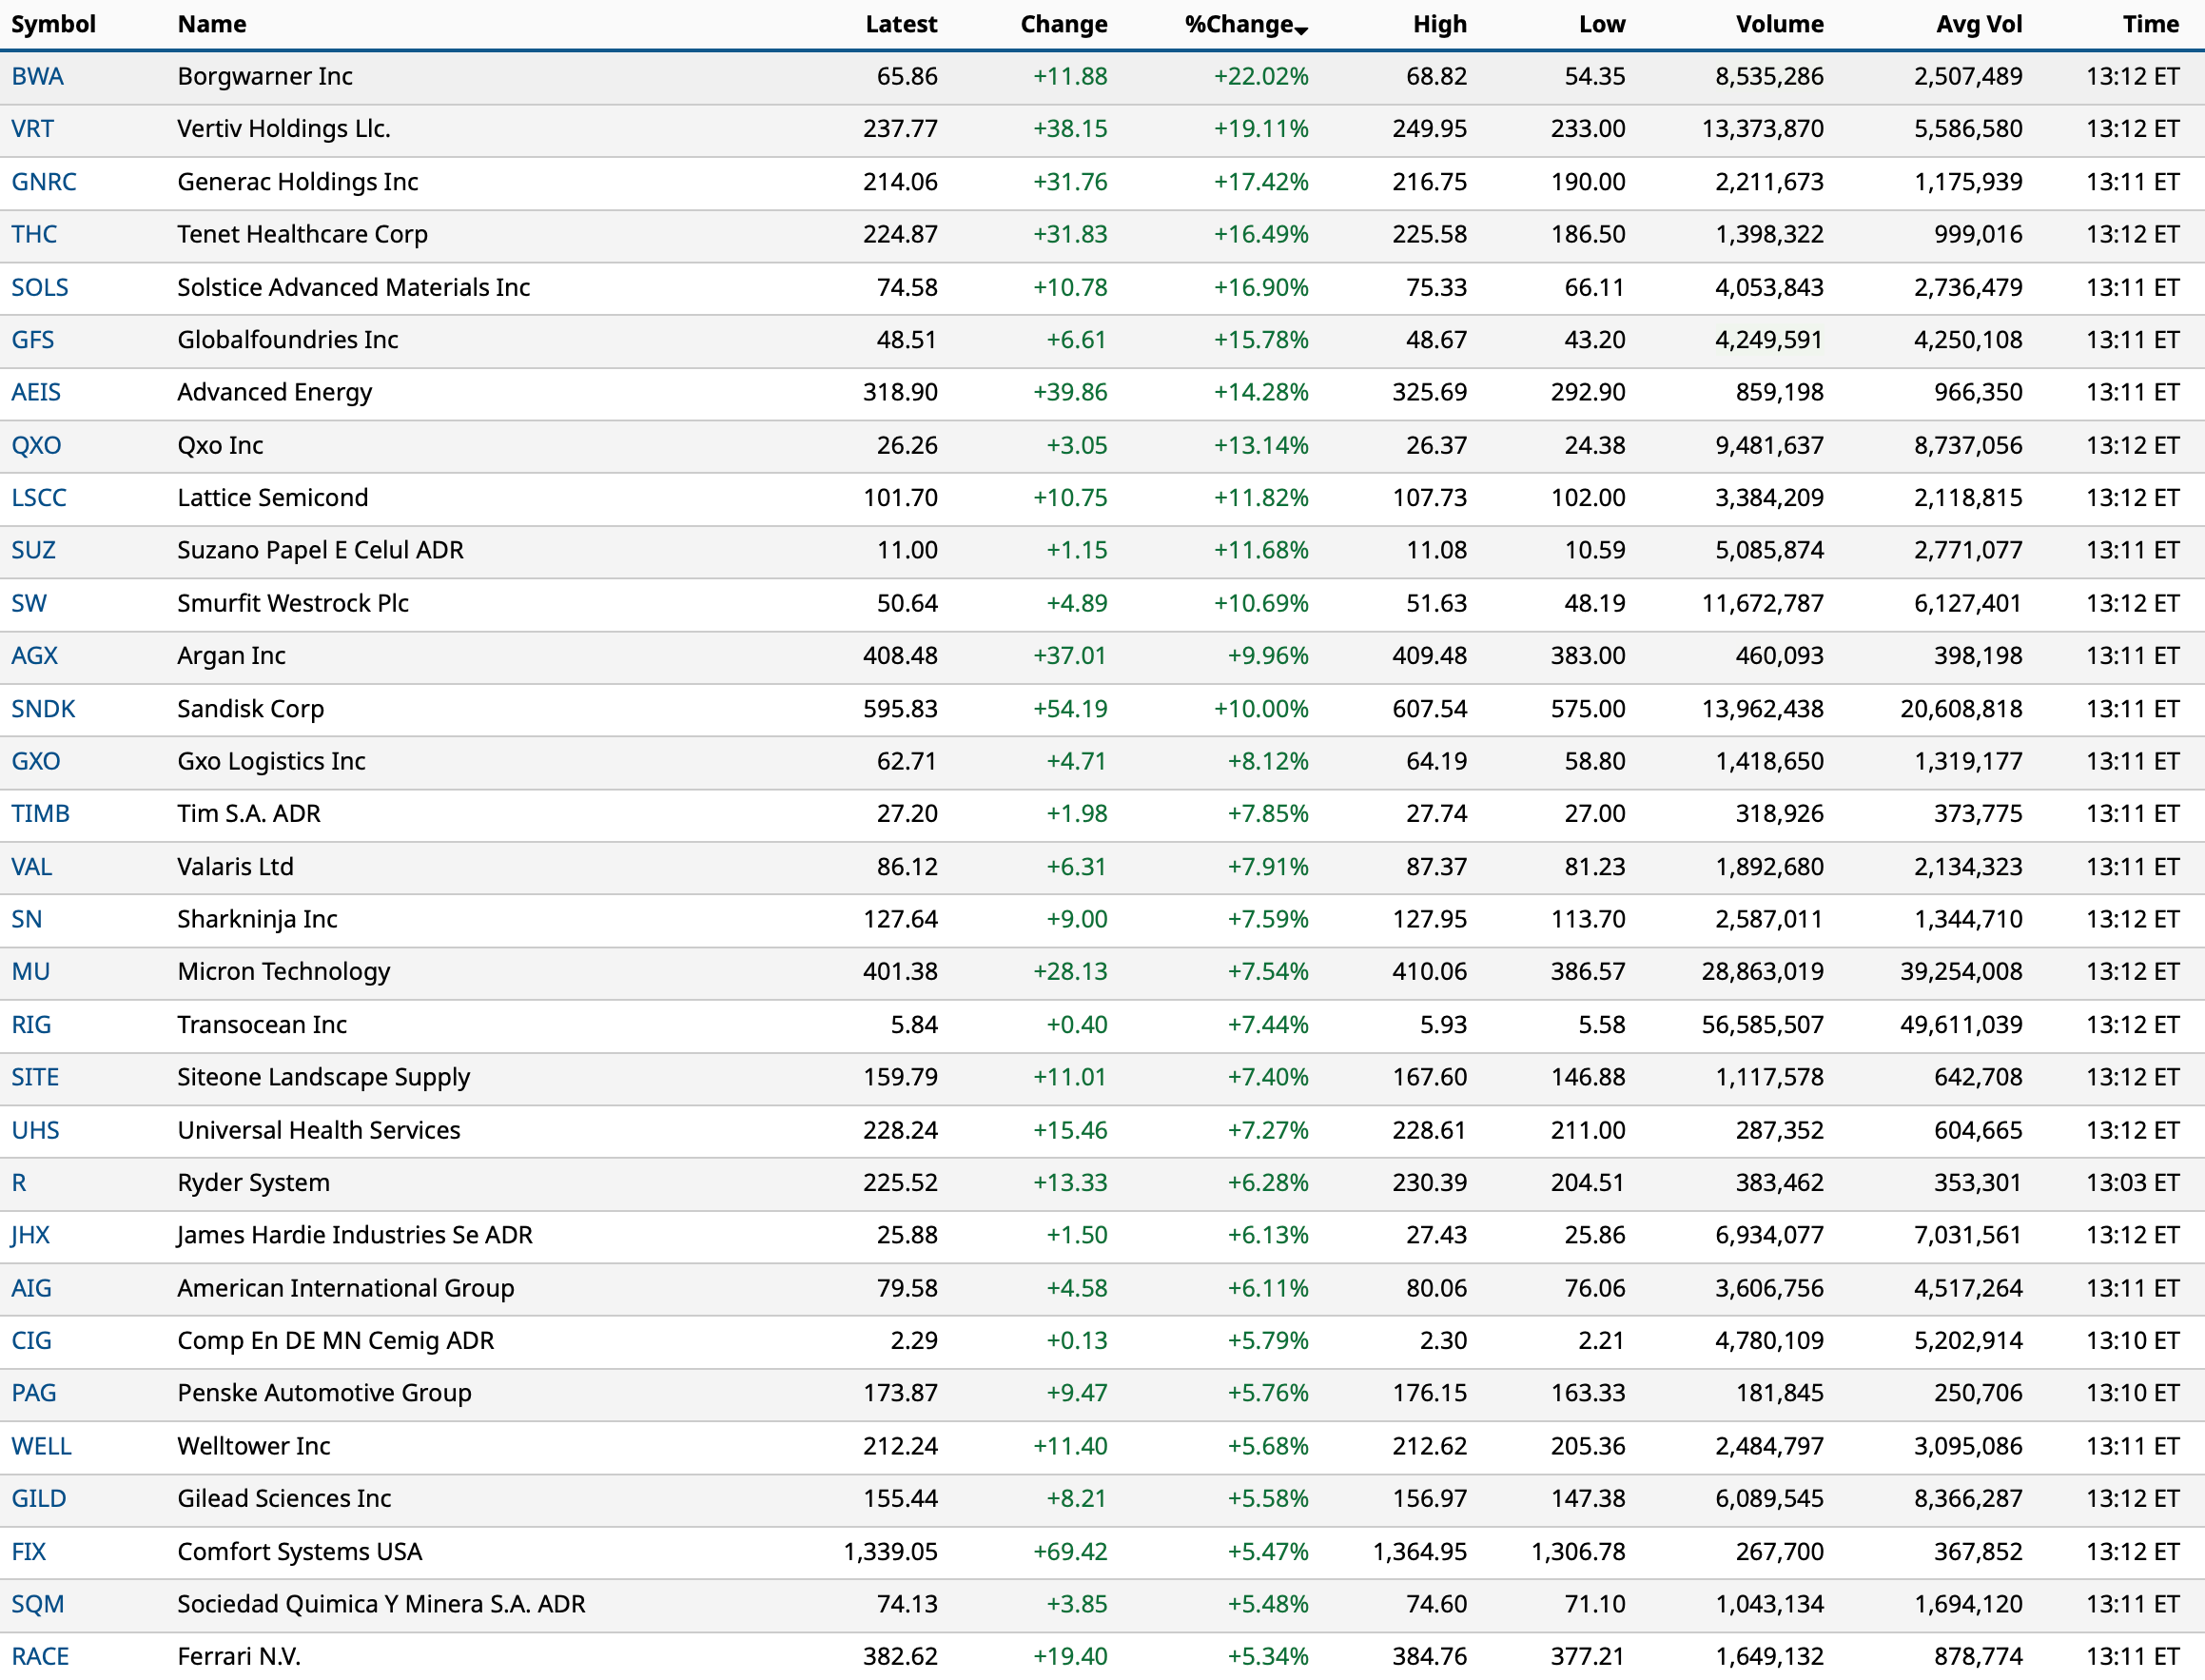Click the single-letter R ticker
Image resolution: width=2205 pixels, height=1680 pixels.
tap(19, 1183)
